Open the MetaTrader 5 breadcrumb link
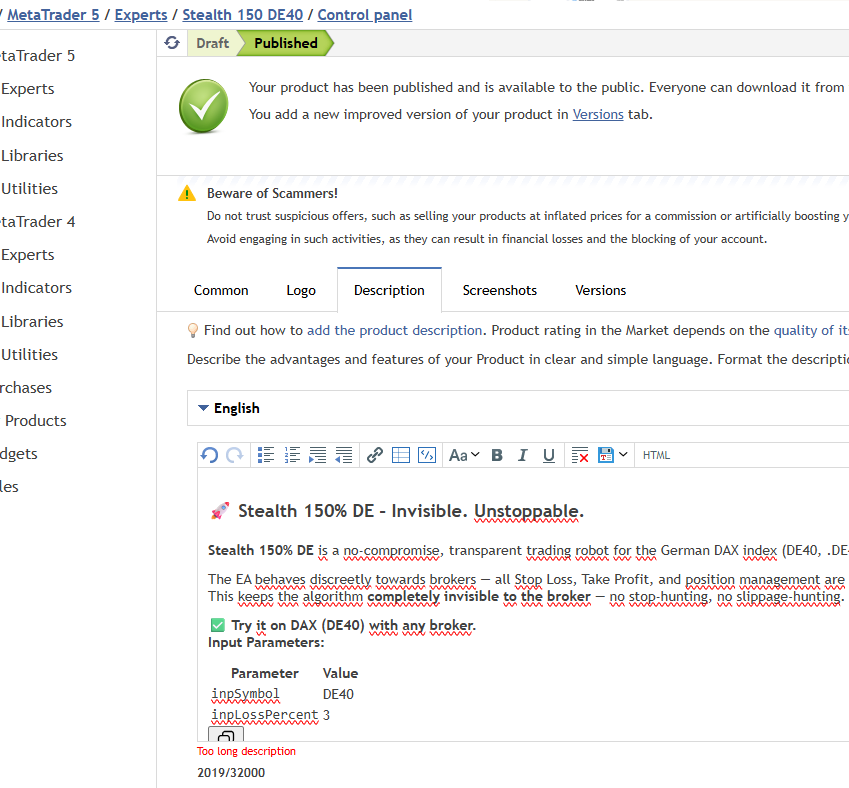 coord(53,15)
